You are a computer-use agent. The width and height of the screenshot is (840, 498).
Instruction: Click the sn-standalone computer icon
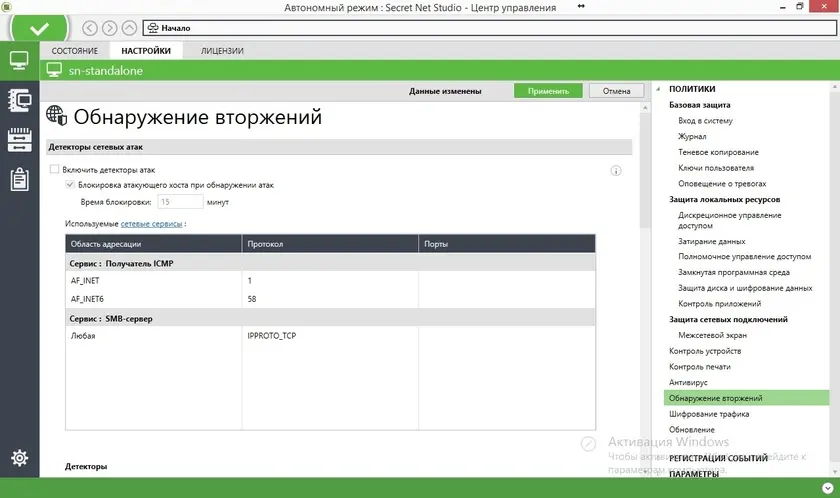tap(54, 70)
